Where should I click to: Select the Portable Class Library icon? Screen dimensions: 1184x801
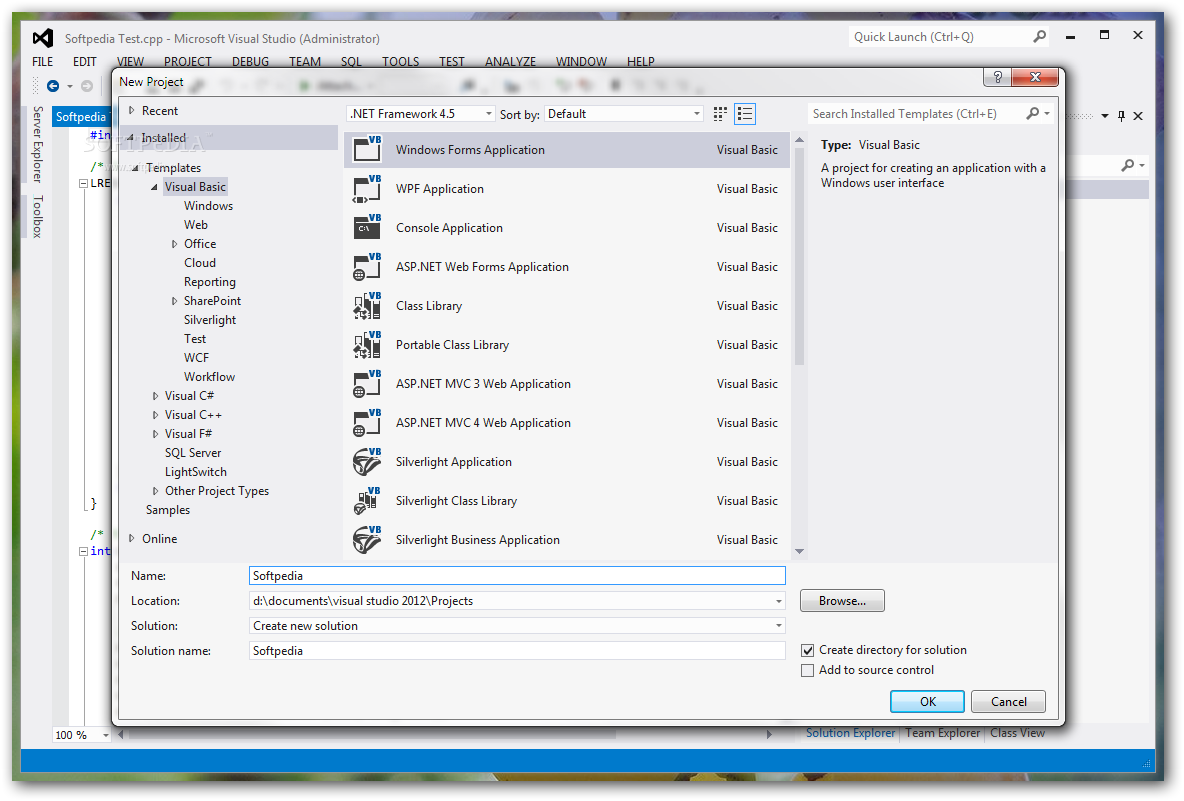368,344
